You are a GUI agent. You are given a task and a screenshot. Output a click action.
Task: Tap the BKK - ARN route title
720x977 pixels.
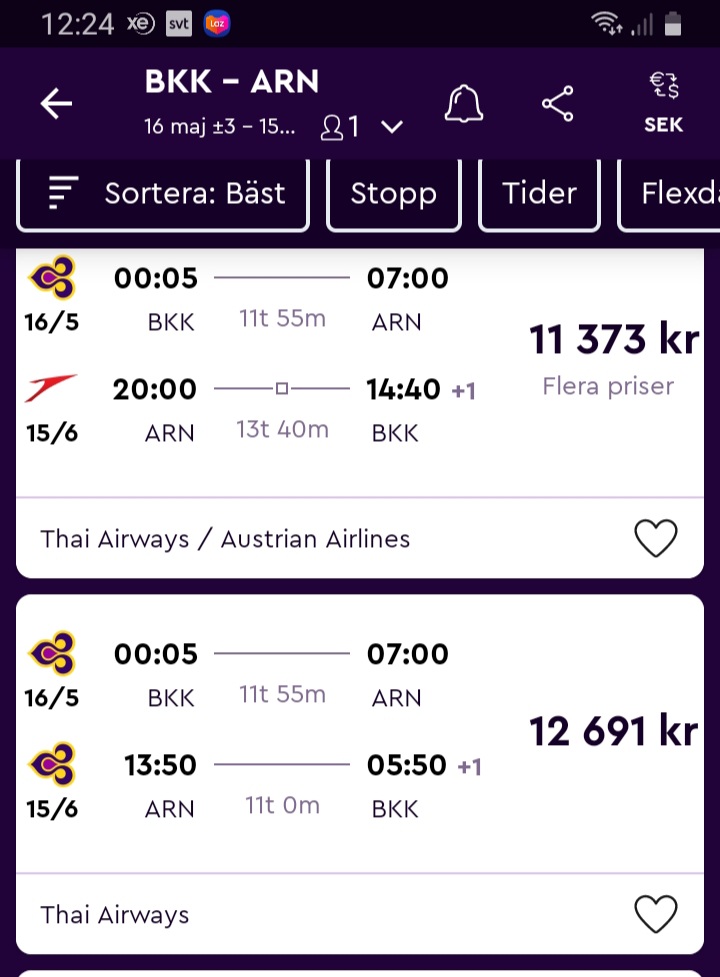[x=232, y=83]
